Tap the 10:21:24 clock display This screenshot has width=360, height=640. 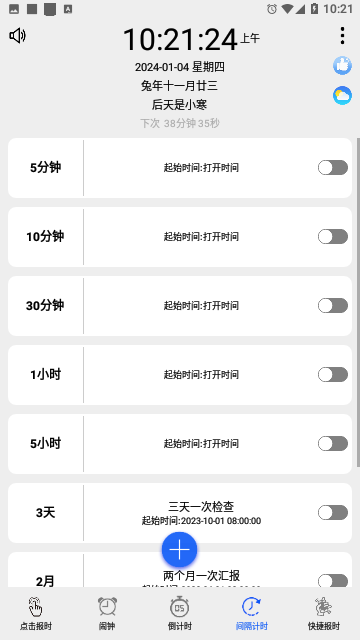pyautogui.click(x=180, y=40)
